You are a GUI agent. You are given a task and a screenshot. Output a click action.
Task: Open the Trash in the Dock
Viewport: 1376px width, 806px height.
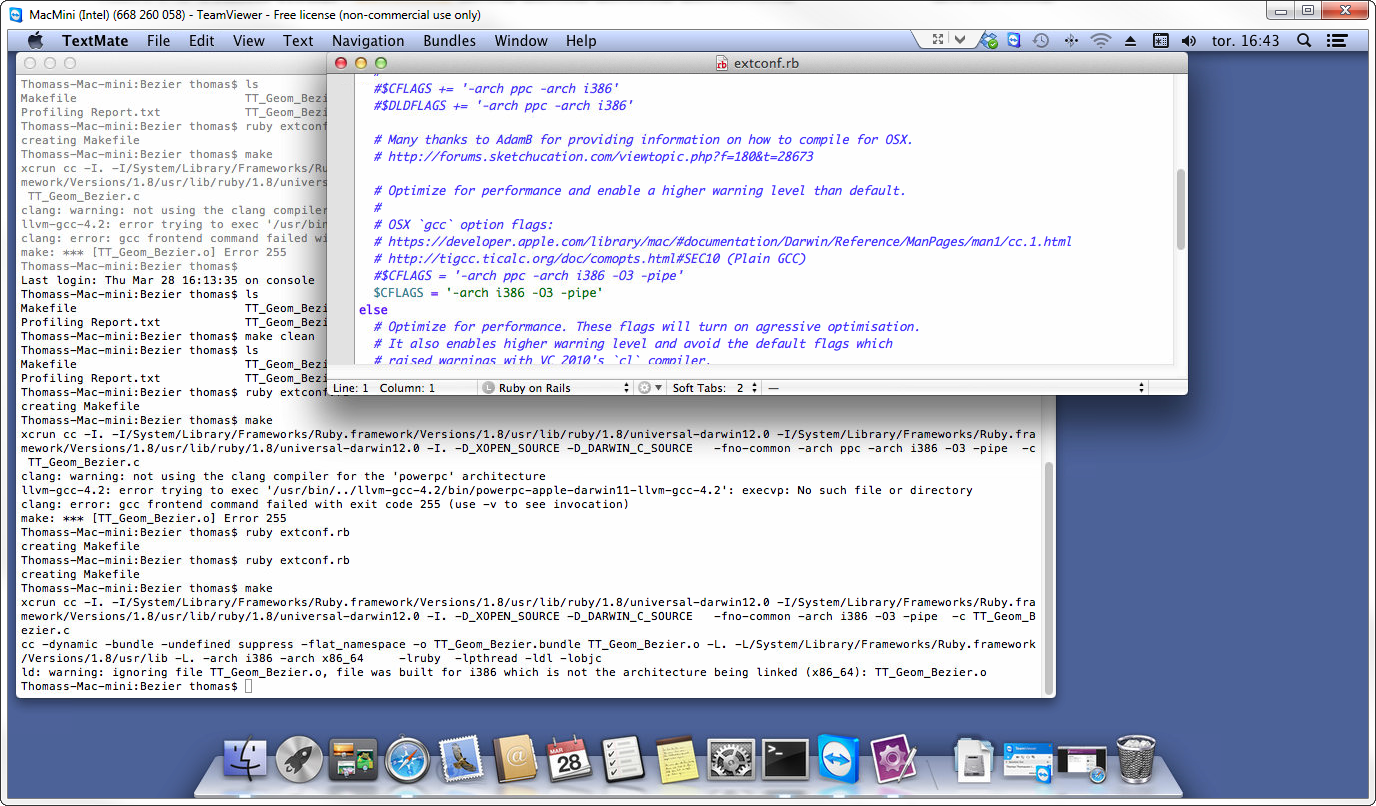point(1135,759)
